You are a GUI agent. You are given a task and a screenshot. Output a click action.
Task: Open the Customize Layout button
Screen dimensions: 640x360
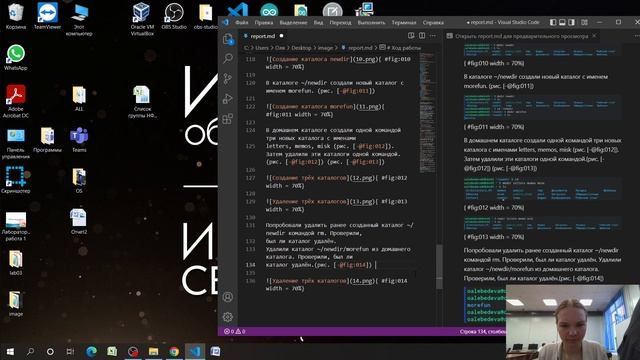584,22
